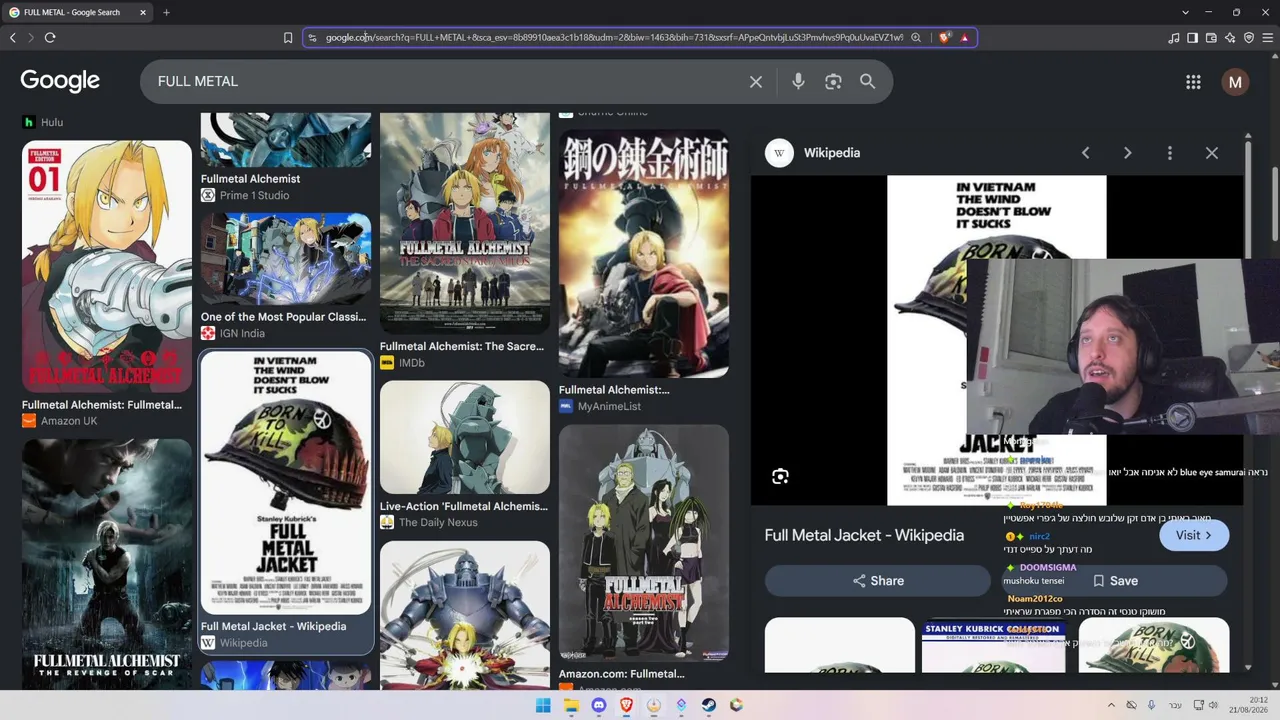Show hidden system tray icons
This screenshot has width=1280, height=720.
tap(1111, 705)
